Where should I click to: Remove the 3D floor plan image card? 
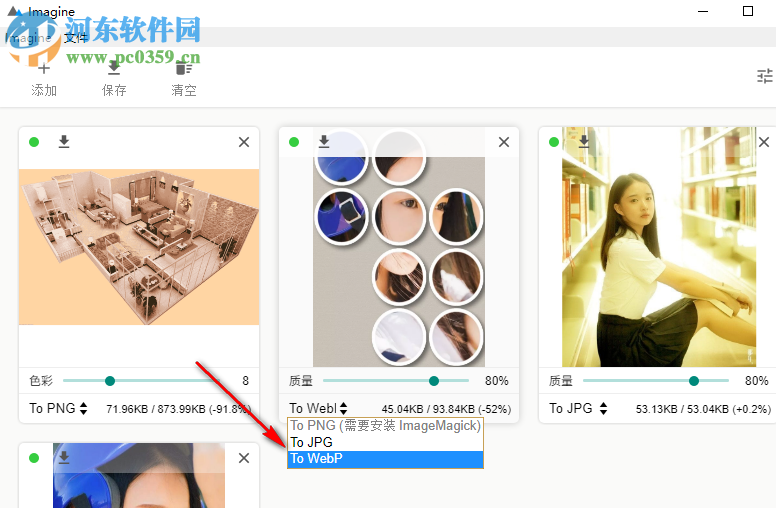243,142
